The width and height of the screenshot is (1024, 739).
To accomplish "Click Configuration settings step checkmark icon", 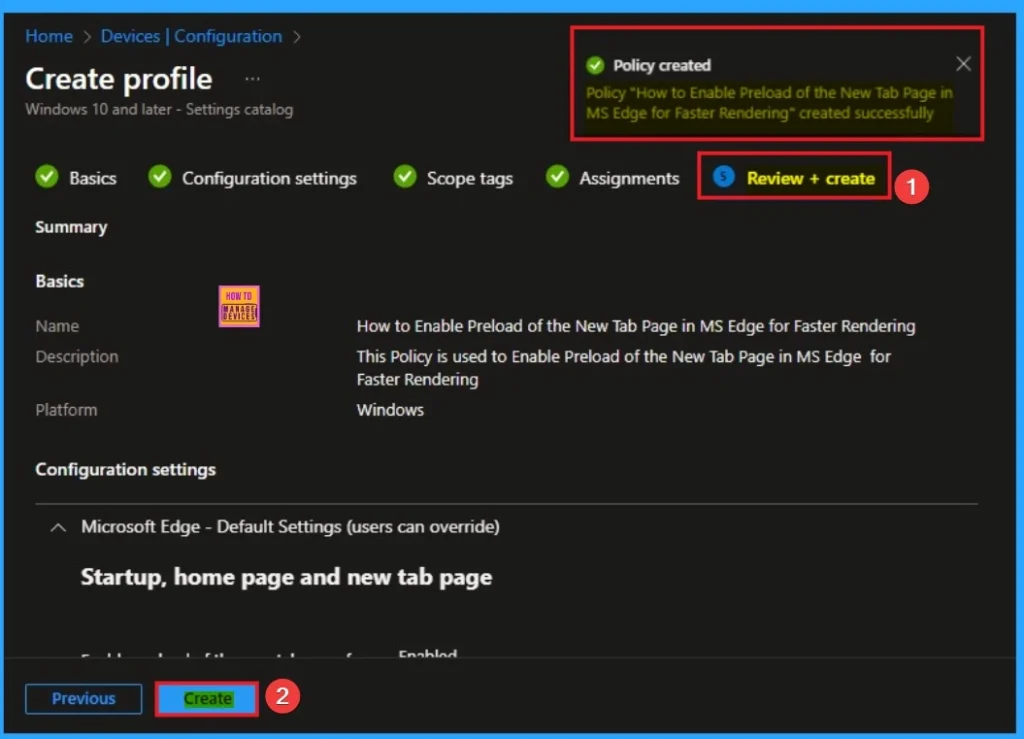I will tap(159, 177).
